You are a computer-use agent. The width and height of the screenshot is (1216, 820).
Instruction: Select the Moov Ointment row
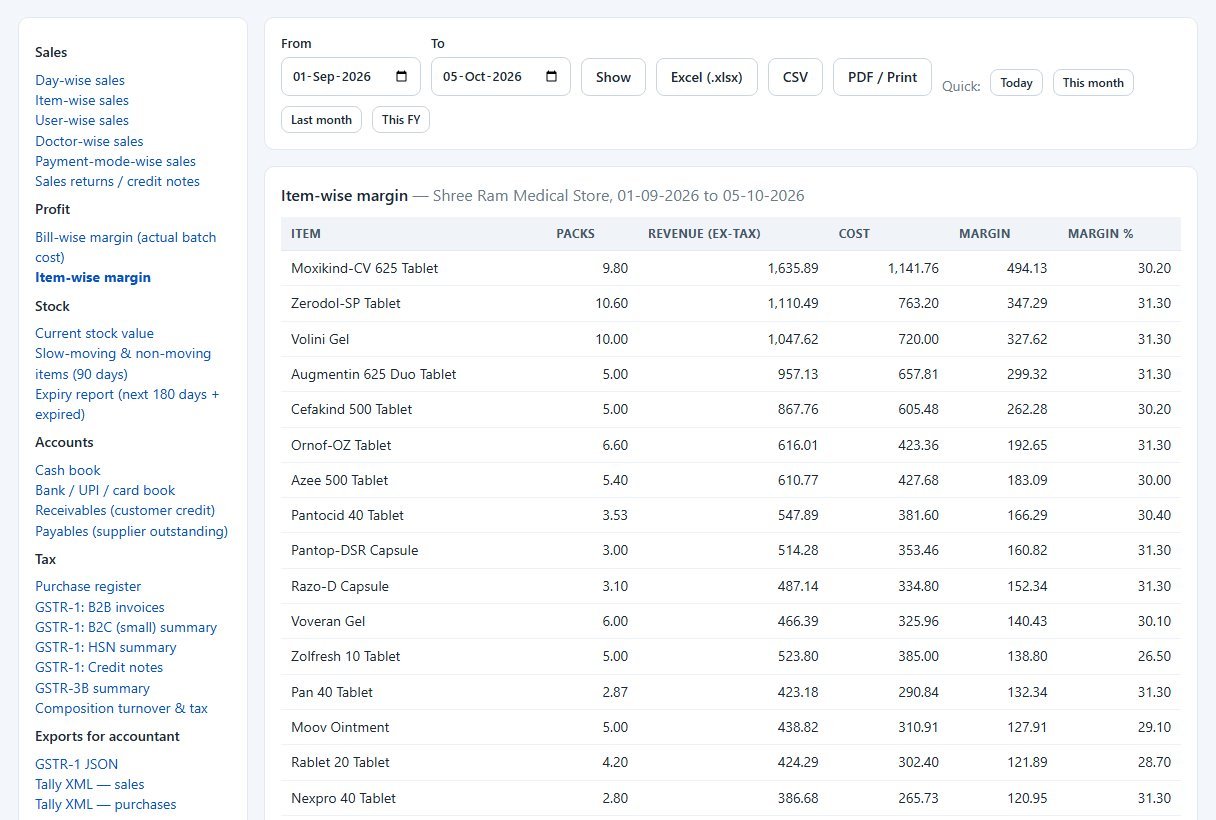click(x=731, y=727)
